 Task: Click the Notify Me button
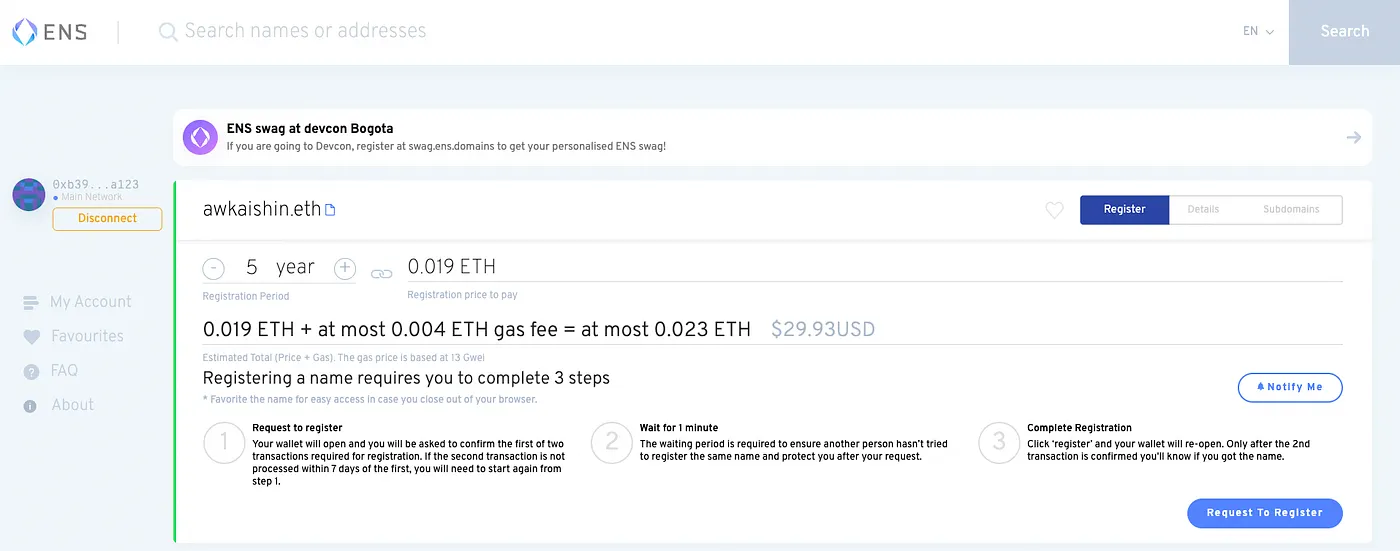click(1290, 387)
